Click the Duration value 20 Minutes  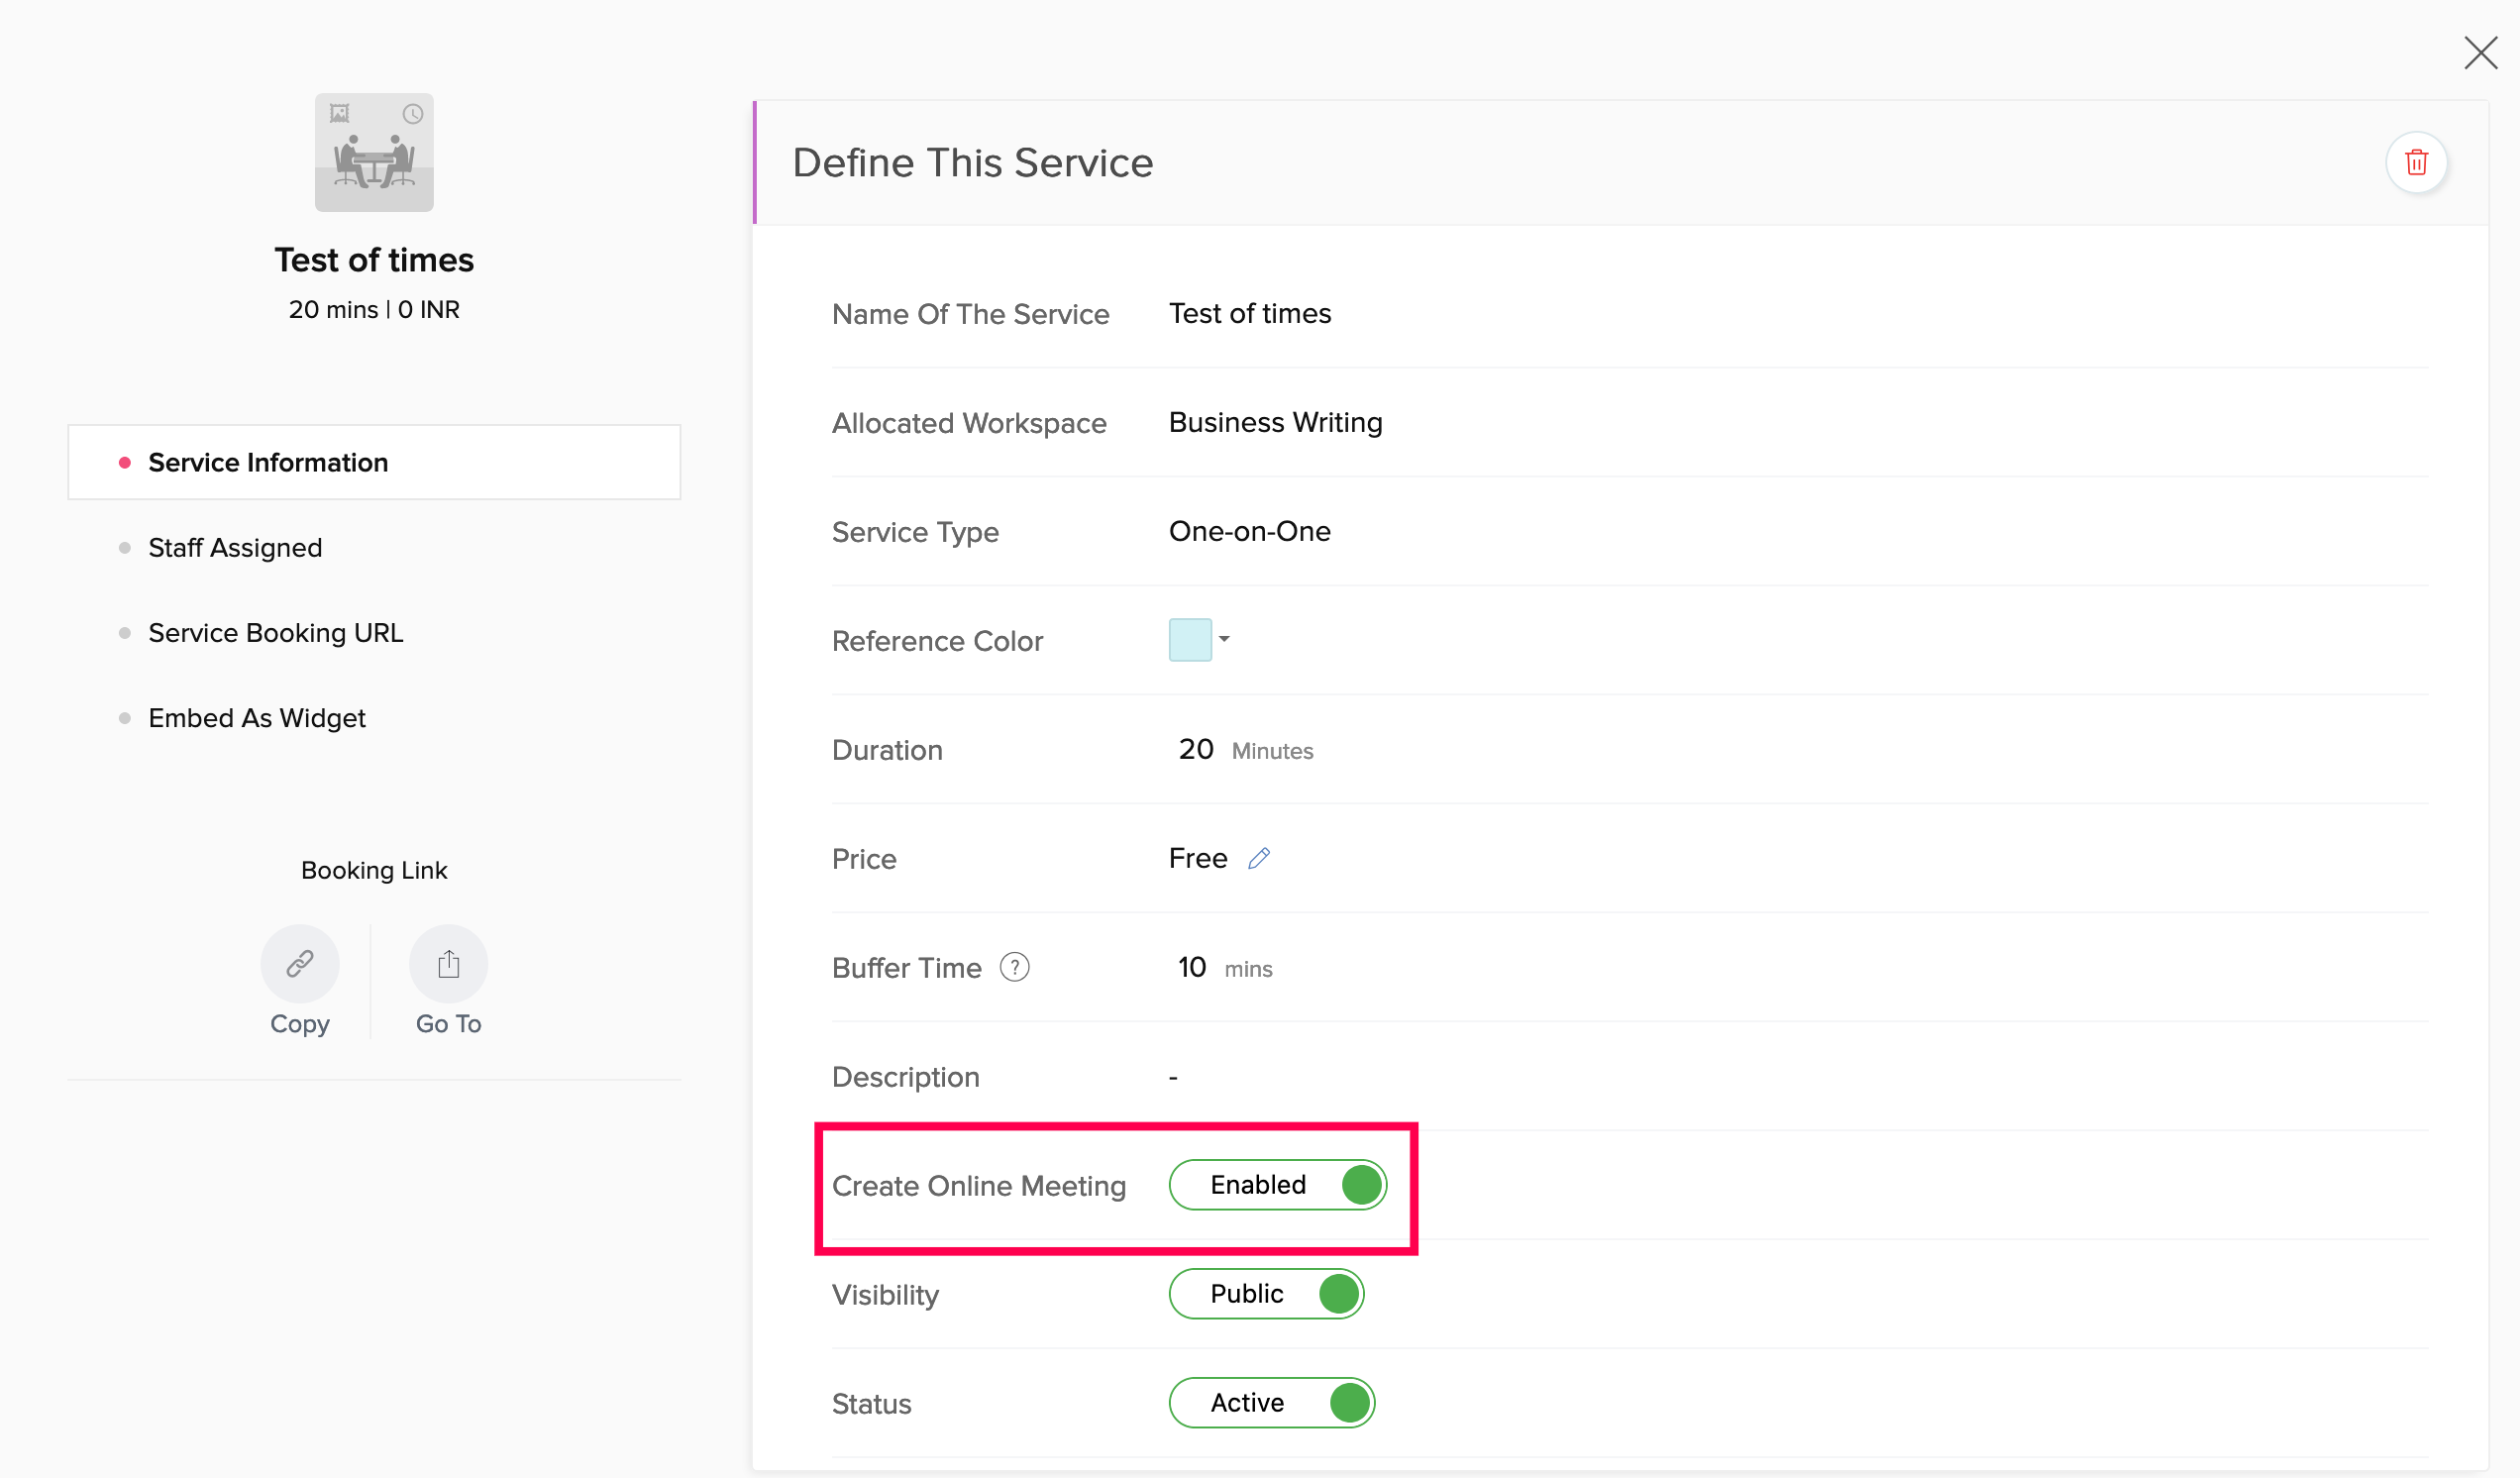[1196, 749]
